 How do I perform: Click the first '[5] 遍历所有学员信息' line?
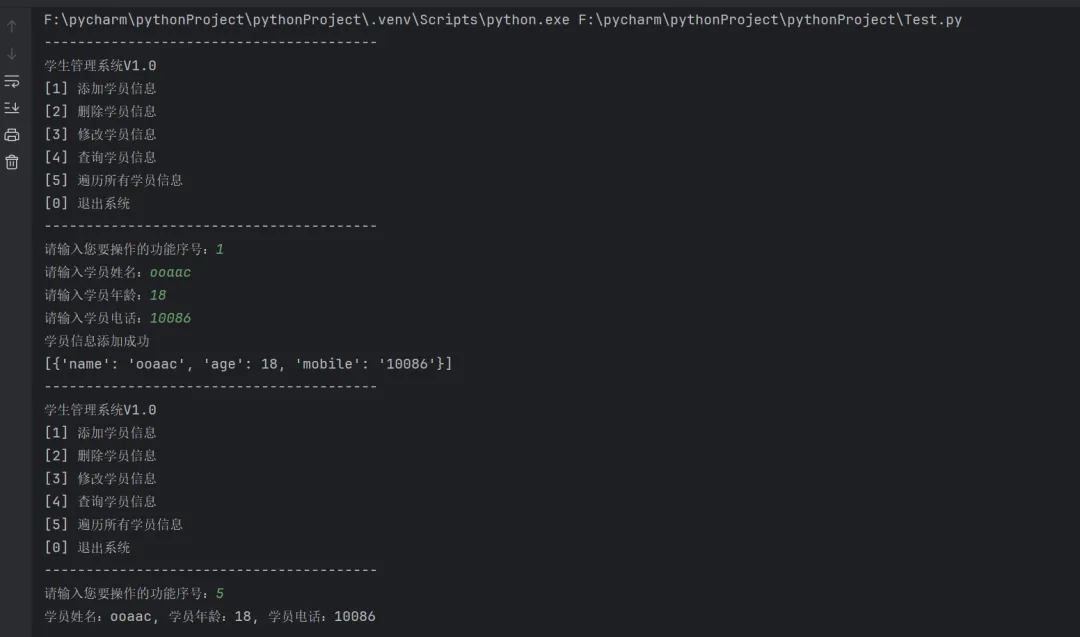pyautogui.click(x=113, y=180)
